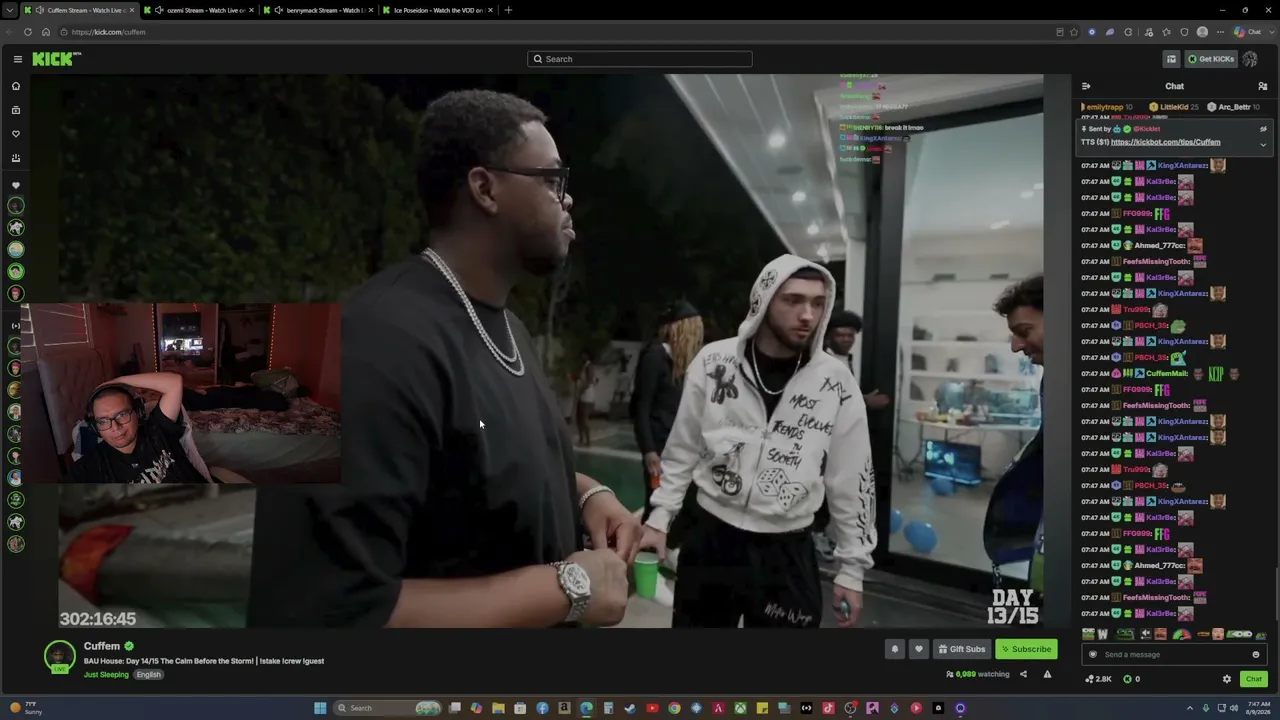
Task: Open chat settings gear
Action: tap(1227, 679)
